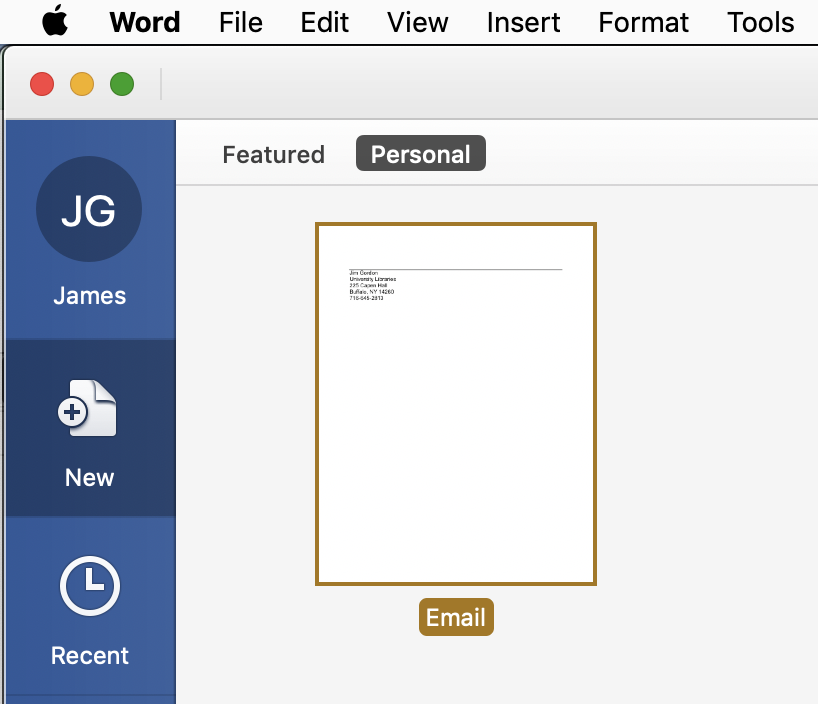Viewport: 818px width, 704px height.
Task: Click the Email template label
Action: [x=456, y=617]
